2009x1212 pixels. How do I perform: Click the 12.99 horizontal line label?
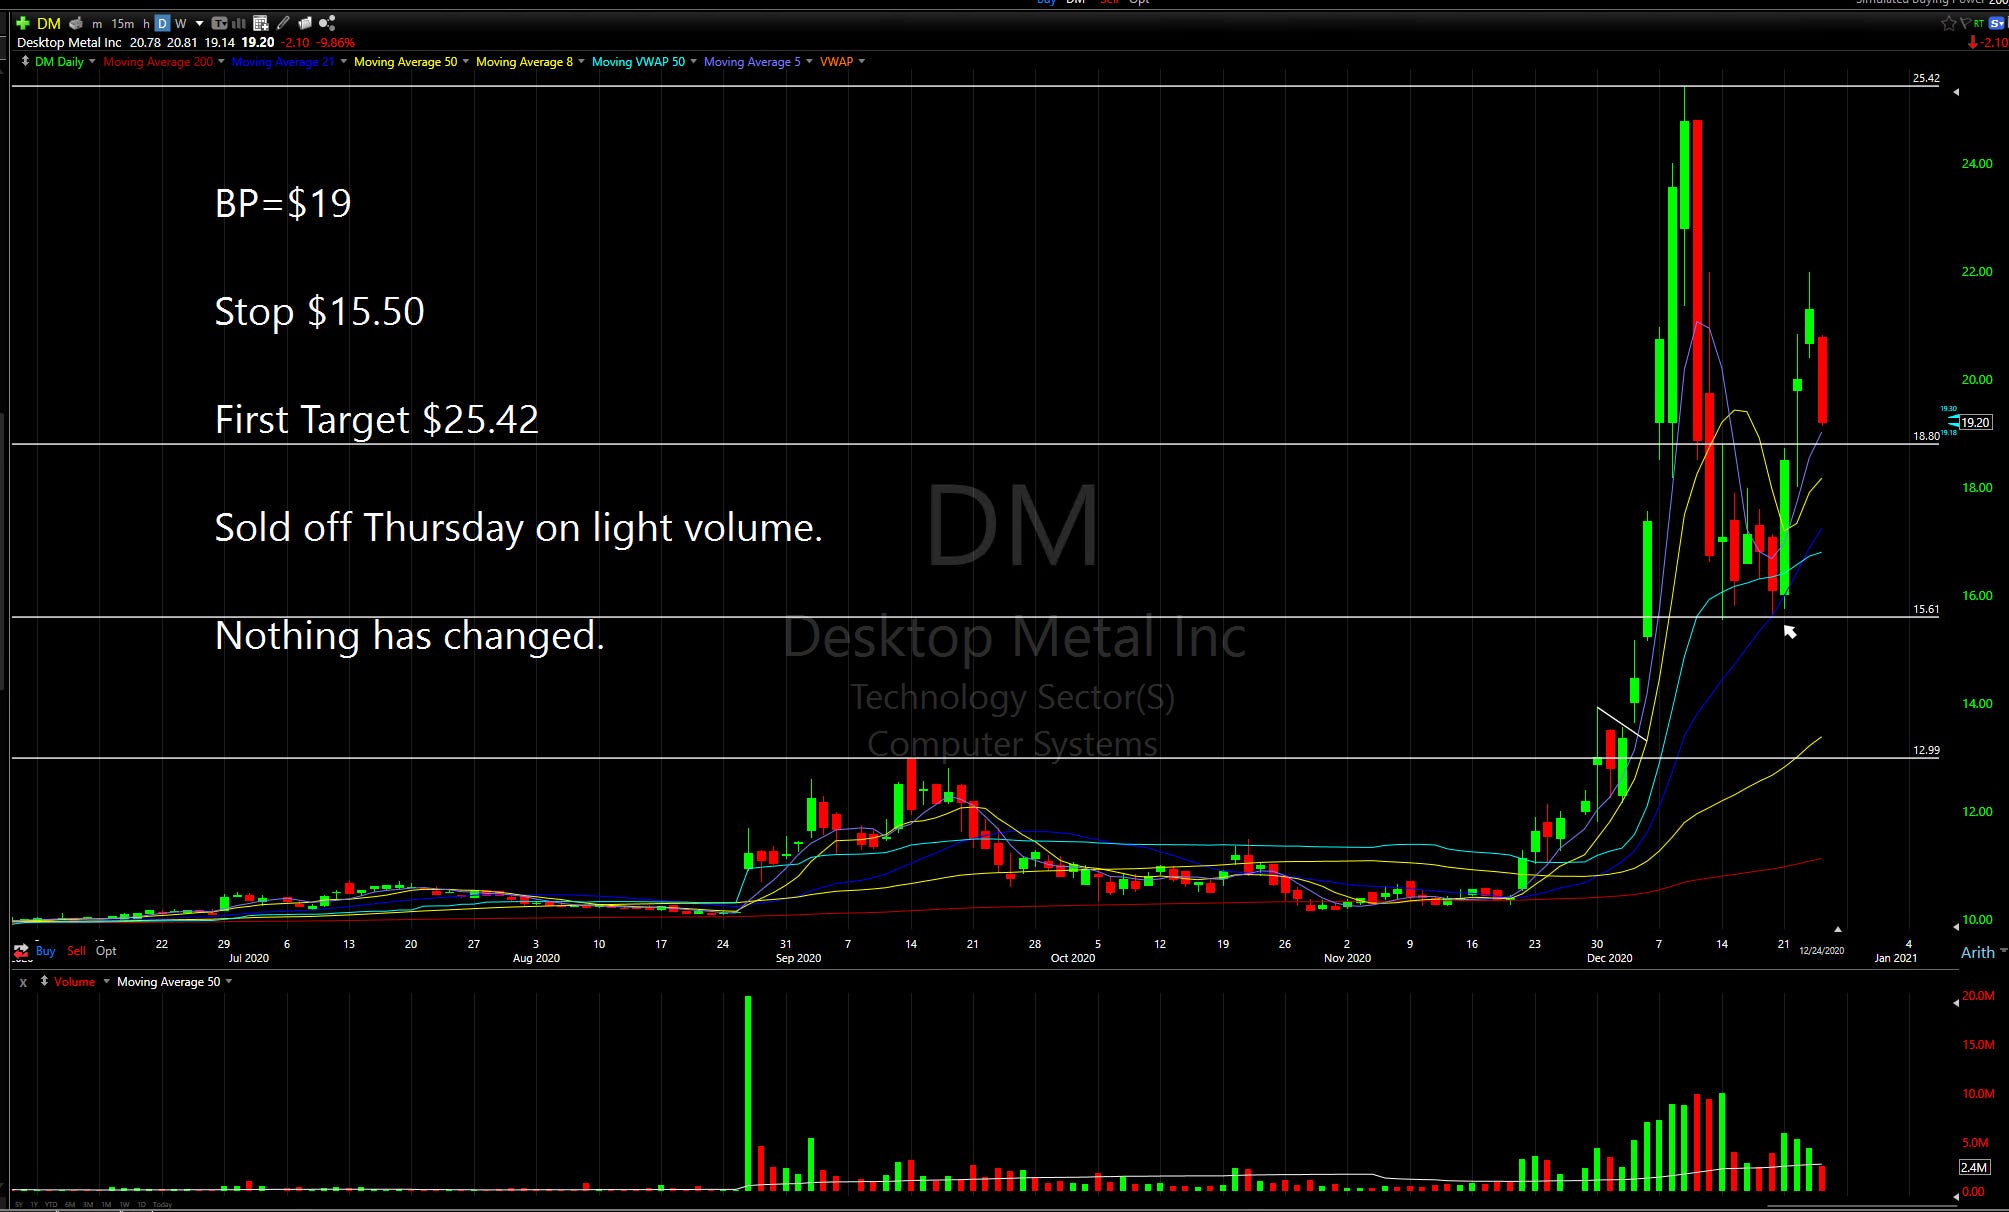[1926, 750]
